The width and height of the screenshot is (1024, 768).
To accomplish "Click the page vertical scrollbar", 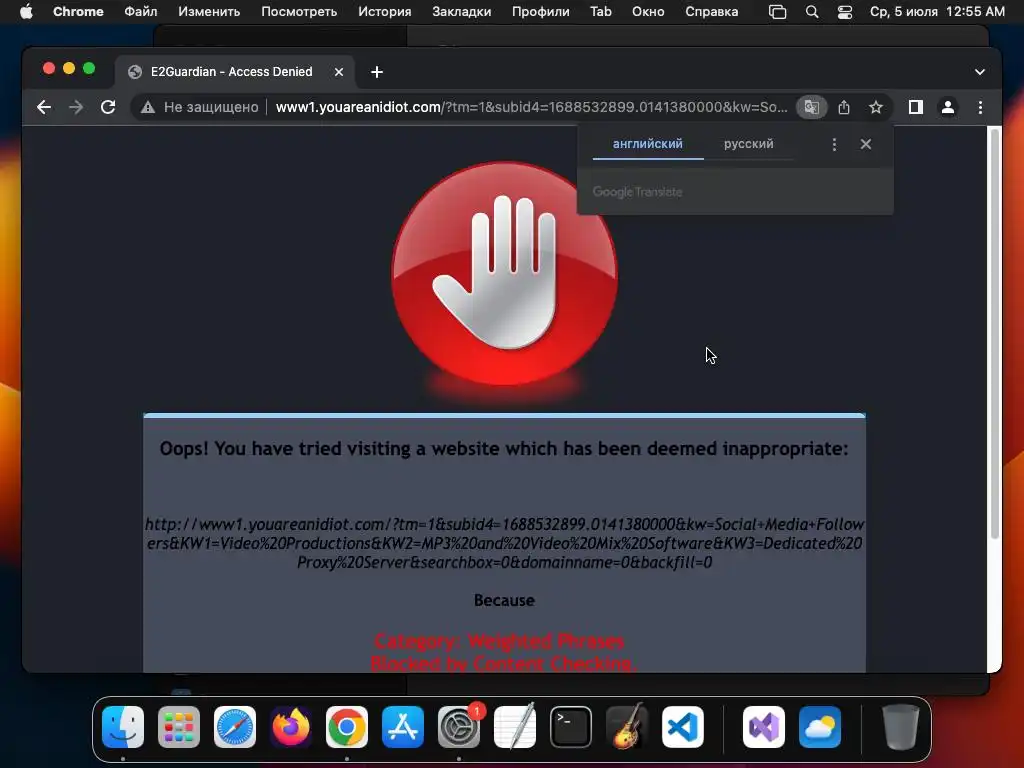I will (995, 333).
